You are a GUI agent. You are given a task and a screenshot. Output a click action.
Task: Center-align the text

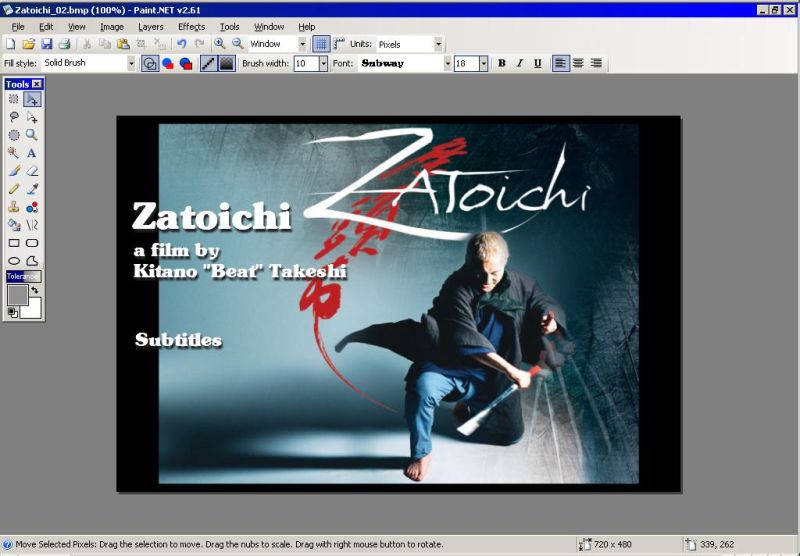click(578, 63)
